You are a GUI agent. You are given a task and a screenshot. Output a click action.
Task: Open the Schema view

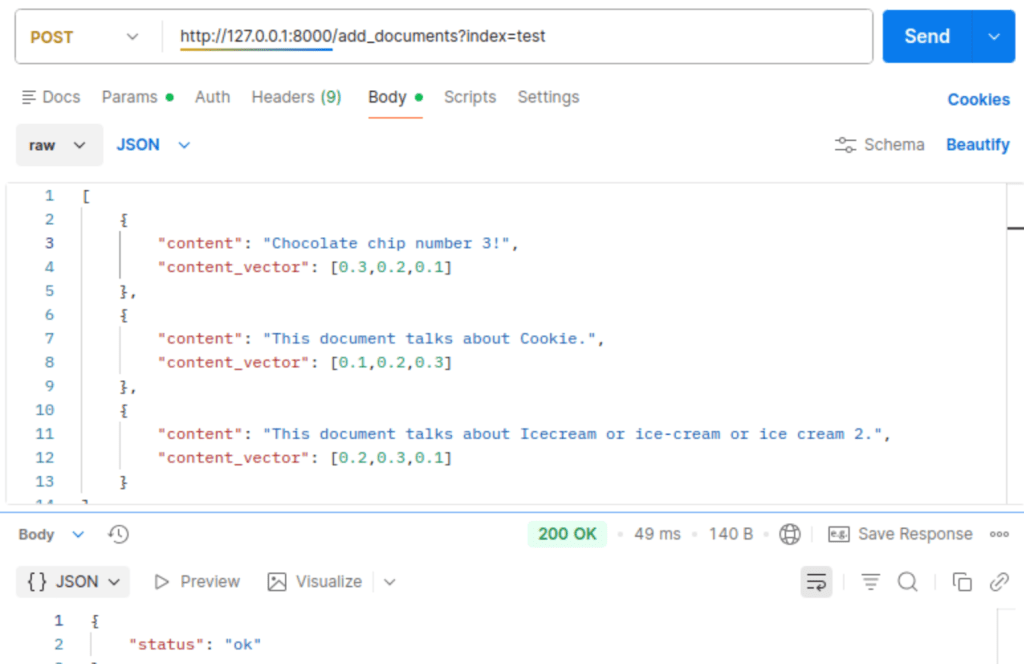(x=880, y=145)
